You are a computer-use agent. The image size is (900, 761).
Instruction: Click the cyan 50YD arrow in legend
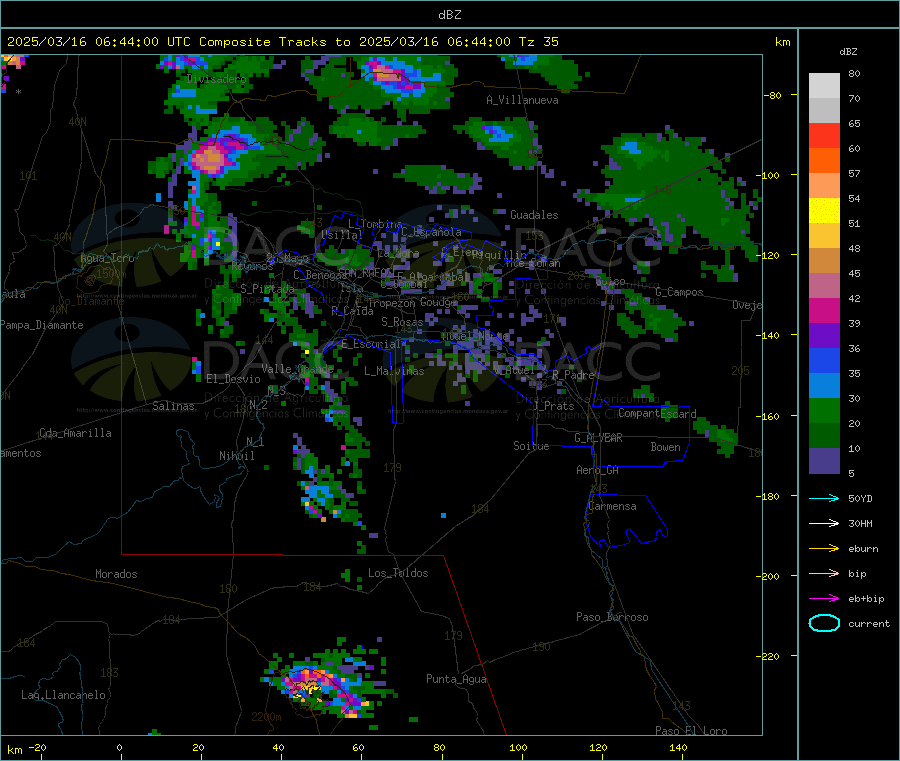pyautogui.click(x=824, y=498)
